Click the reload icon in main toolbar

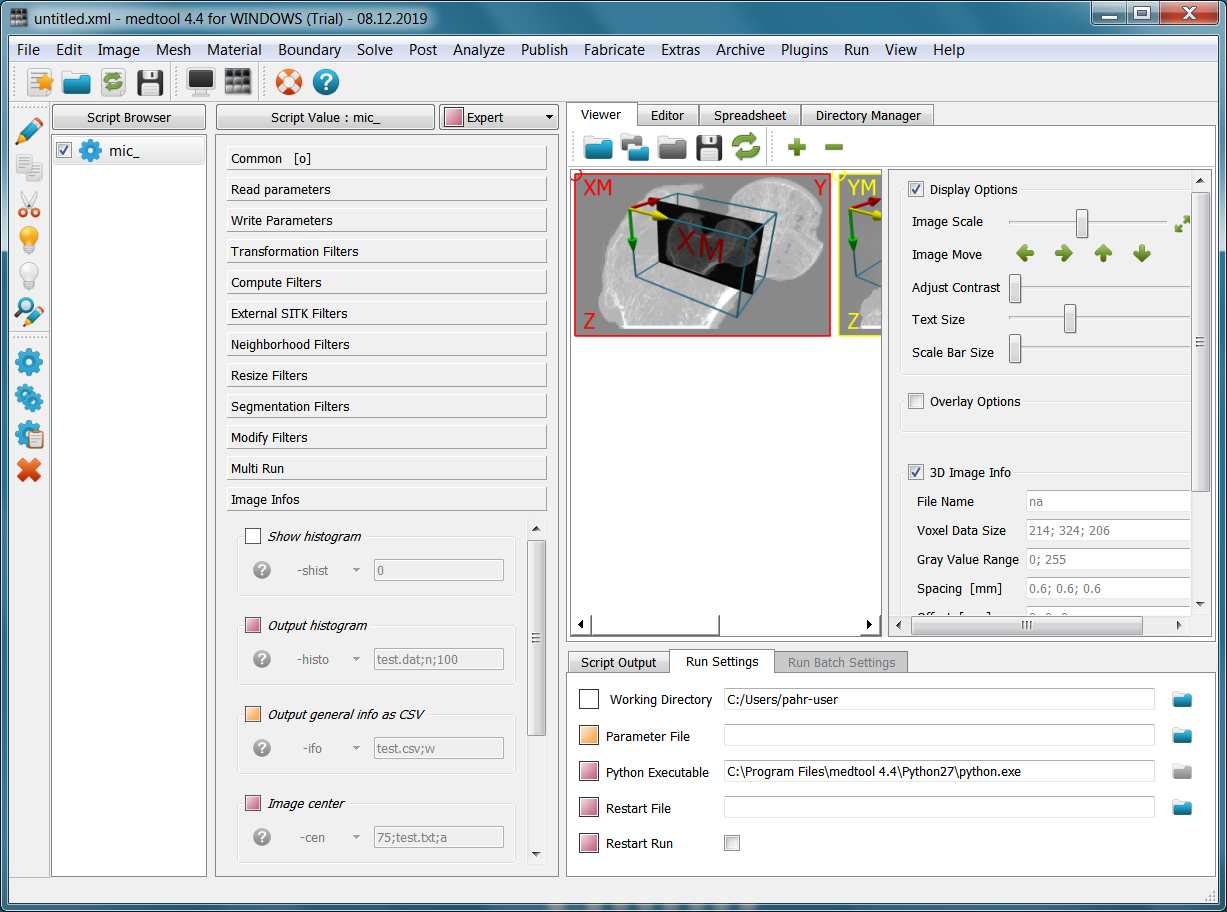(x=113, y=82)
